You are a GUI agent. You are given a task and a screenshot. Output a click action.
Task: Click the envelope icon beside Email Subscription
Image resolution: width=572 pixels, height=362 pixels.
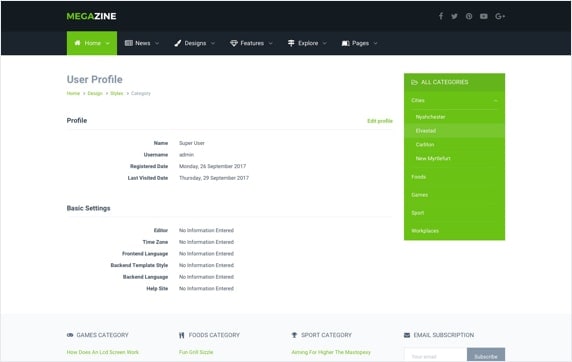(407, 335)
